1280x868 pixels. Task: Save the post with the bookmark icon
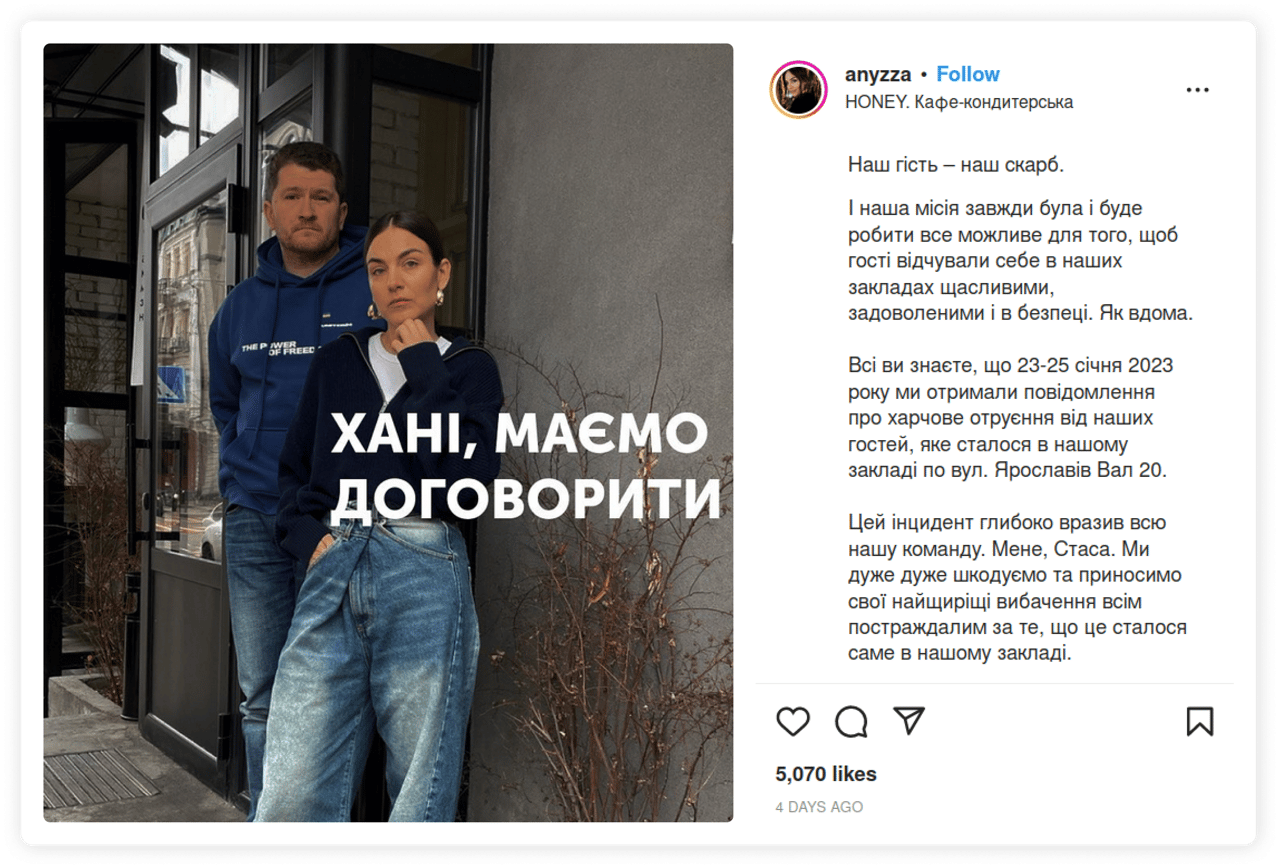click(1200, 721)
